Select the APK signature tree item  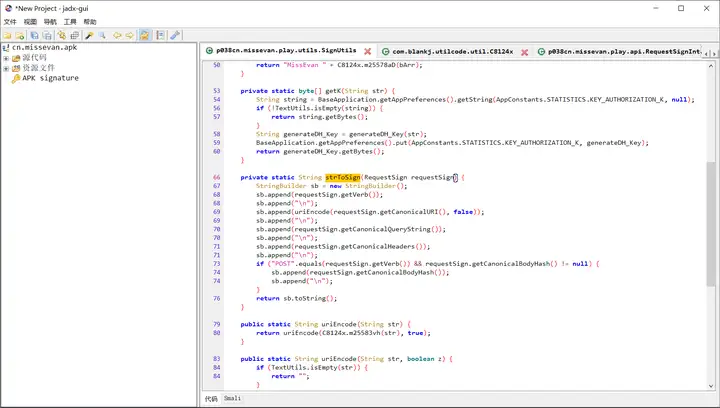[x=51, y=78]
